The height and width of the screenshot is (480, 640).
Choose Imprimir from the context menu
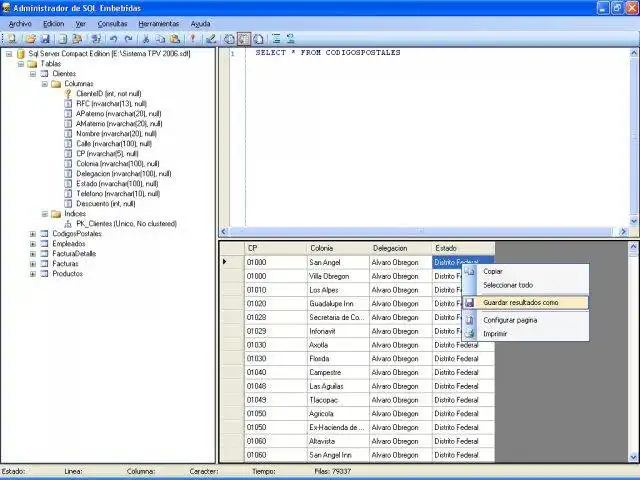click(525, 334)
